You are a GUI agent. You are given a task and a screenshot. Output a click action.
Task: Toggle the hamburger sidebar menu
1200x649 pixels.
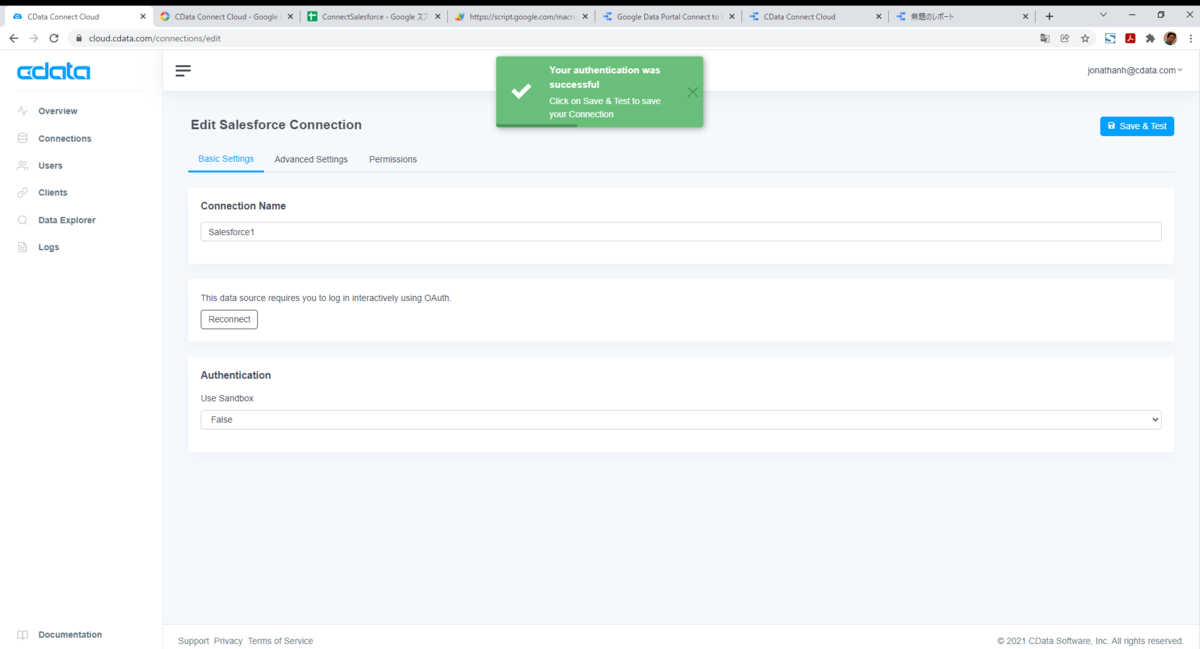183,71
